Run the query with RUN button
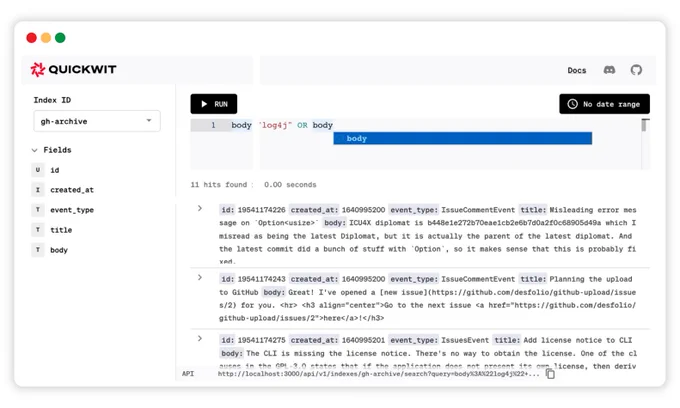Viewport: 680px width, 408px height. click(214, 104)
